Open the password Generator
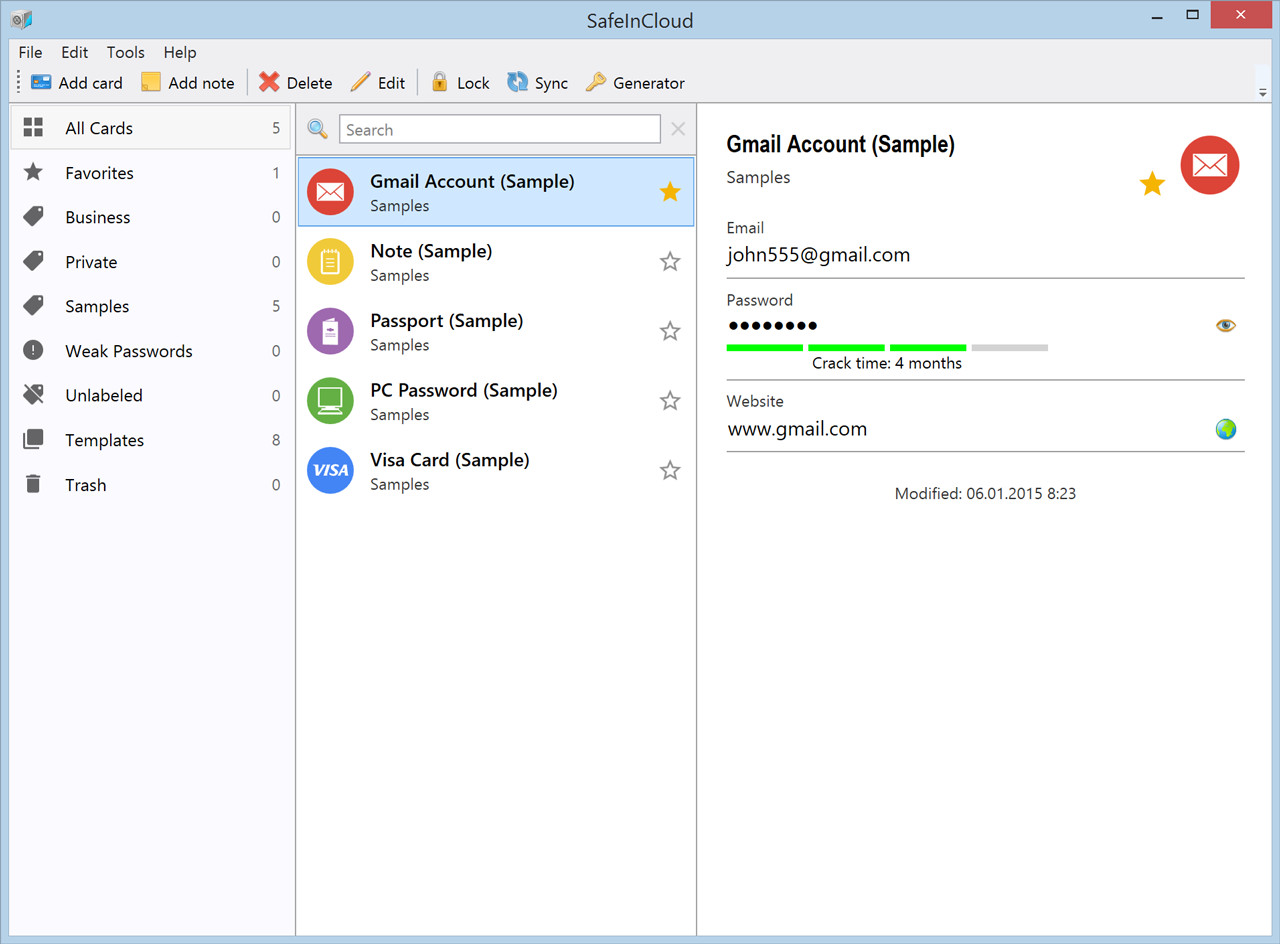Screen dimensions: 1280x944 click(x=635, y=83)
